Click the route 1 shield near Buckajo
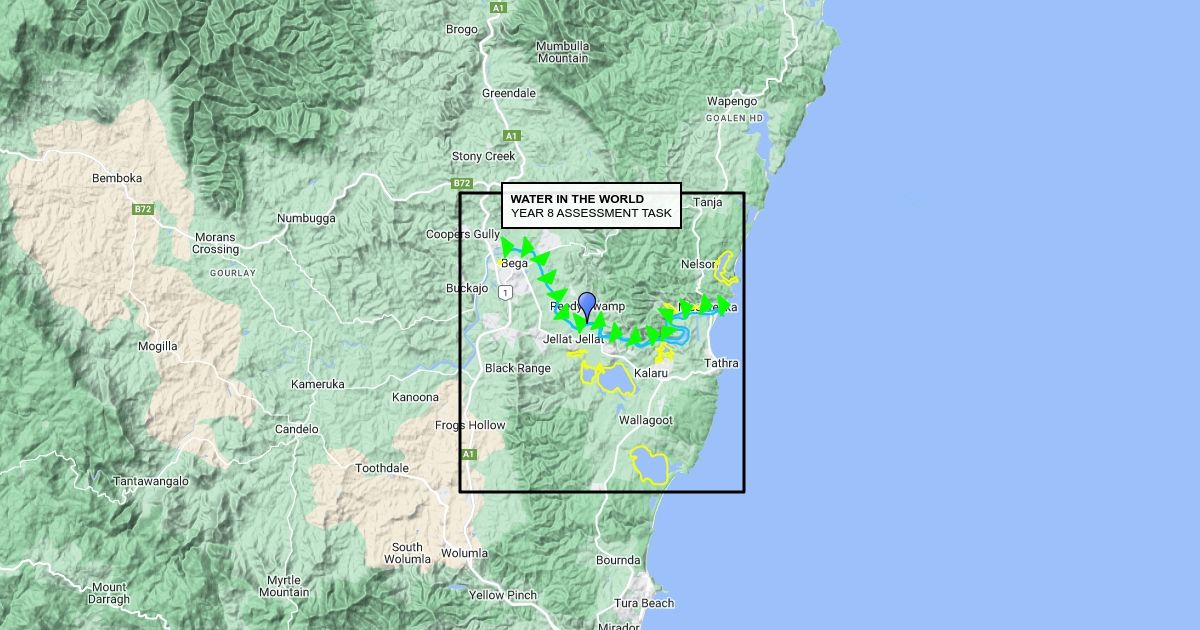Screen dimensions: 1200x630 tap(507, 292)
